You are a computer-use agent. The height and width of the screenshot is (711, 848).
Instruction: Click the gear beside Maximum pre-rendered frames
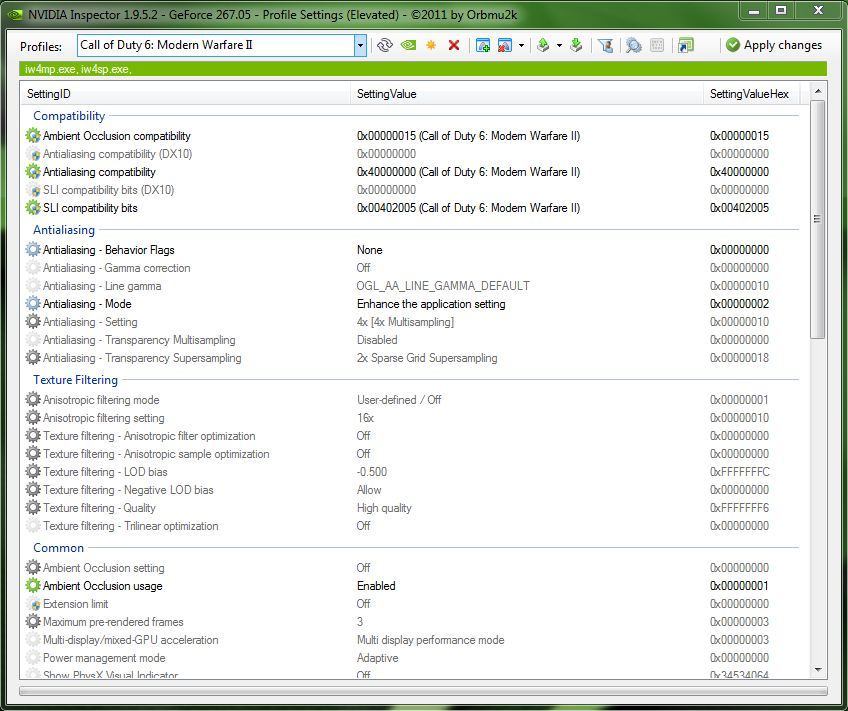pos(33,622)
